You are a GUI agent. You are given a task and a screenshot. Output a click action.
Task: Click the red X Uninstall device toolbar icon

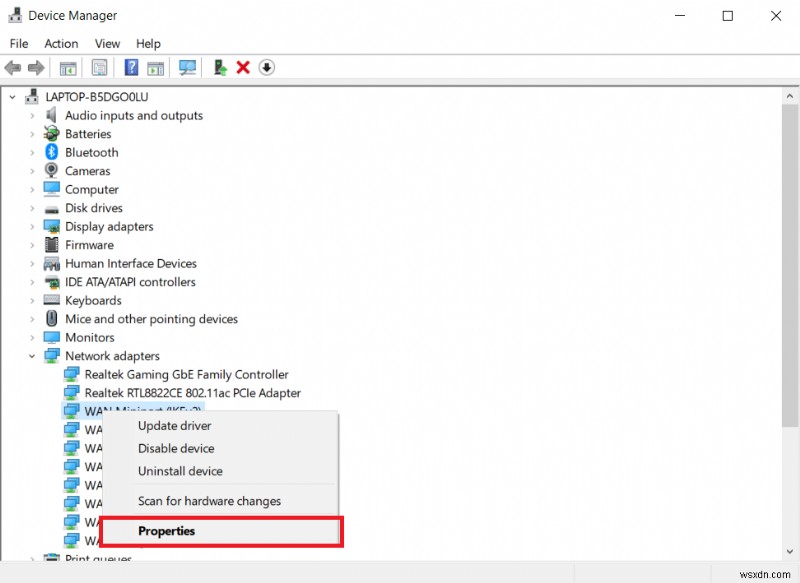point(243,67)
